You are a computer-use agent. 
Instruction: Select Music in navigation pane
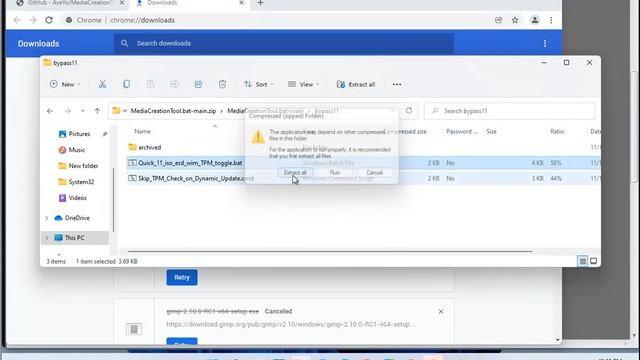(77, 150)
